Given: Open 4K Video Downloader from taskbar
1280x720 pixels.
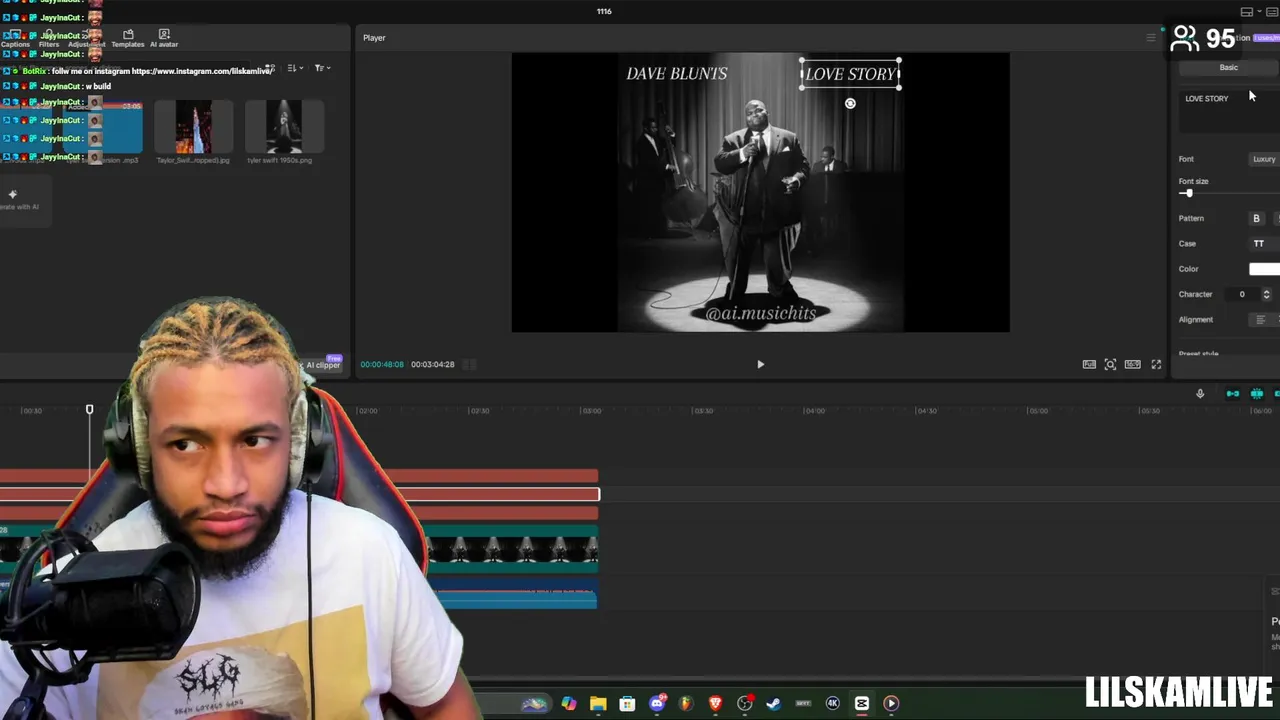Looking at the screenshot, I should pyautogui.click(x=832, y=704).
